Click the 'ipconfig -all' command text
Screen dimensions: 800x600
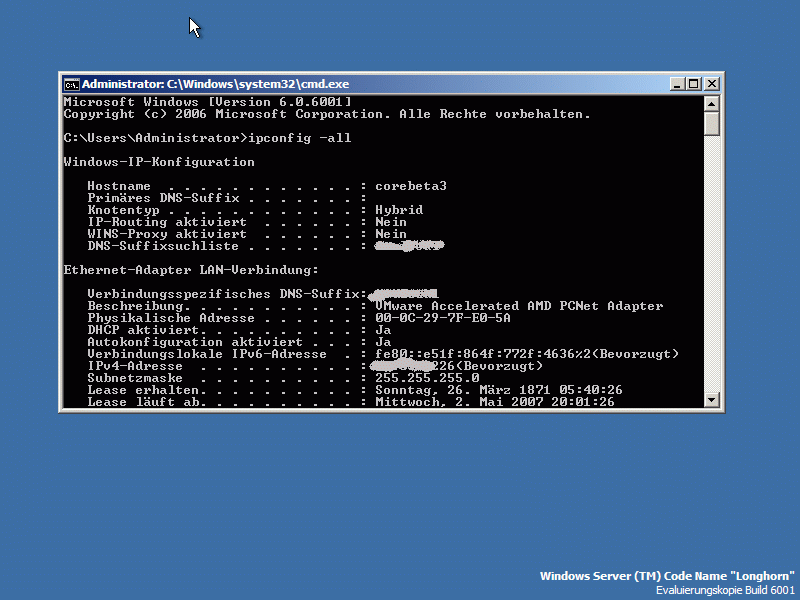click(x=300, y=138)
